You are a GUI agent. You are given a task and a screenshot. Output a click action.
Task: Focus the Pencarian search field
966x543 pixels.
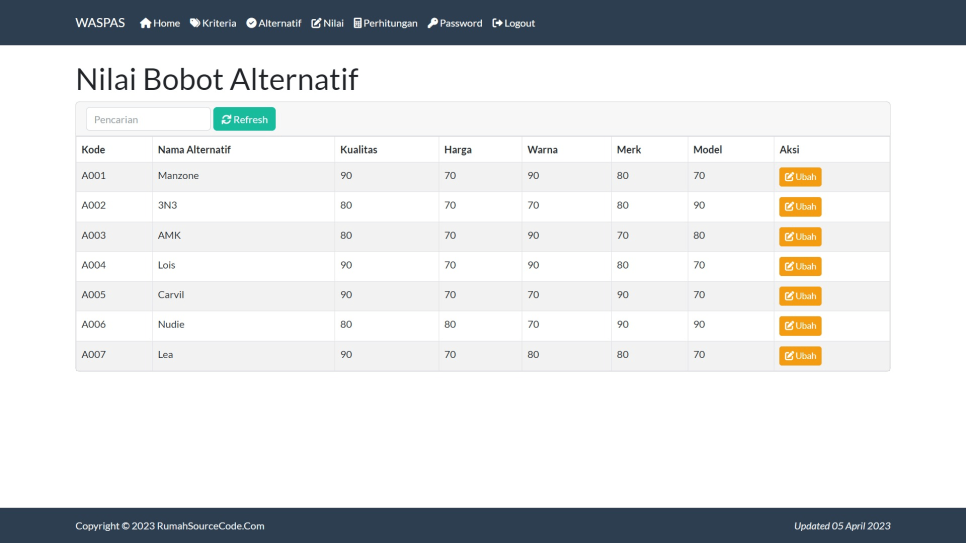coord(148,120)
